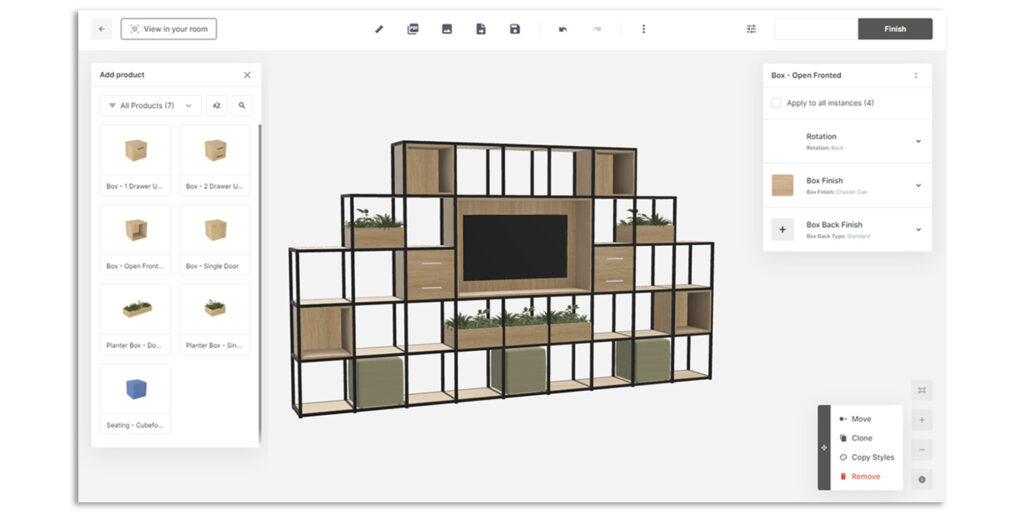Toggle Apply to all instances checkbox
1024x512 pixels.
776,103
